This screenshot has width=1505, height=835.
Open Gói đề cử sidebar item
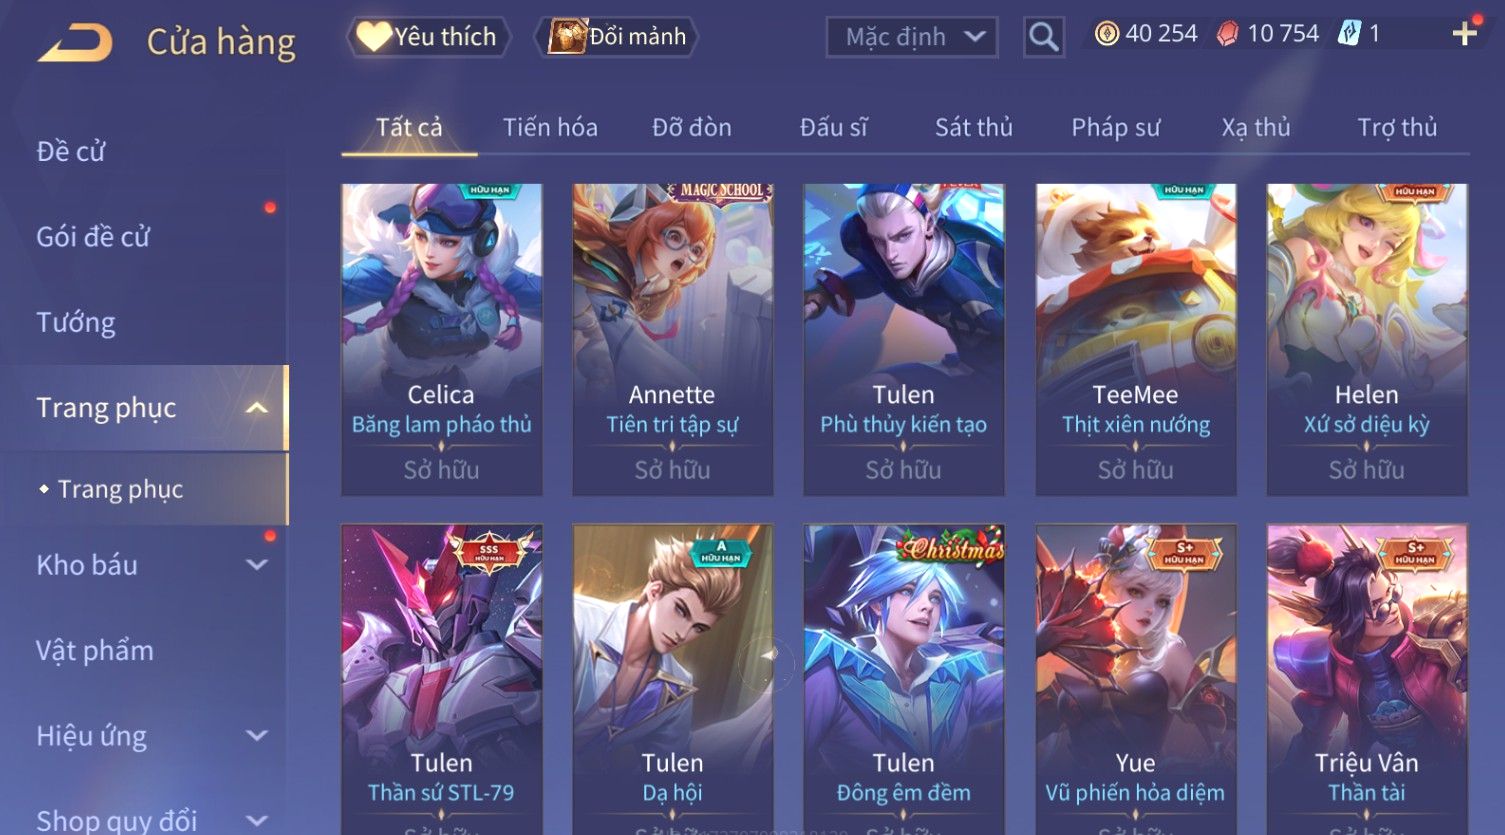(93, 237)
